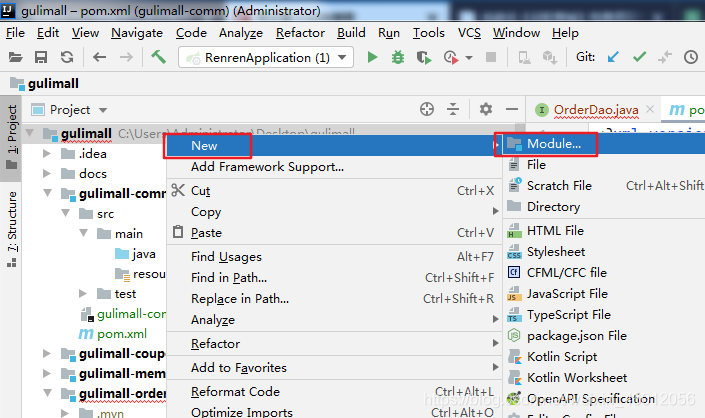Select the java source folder

click(144, 254)
